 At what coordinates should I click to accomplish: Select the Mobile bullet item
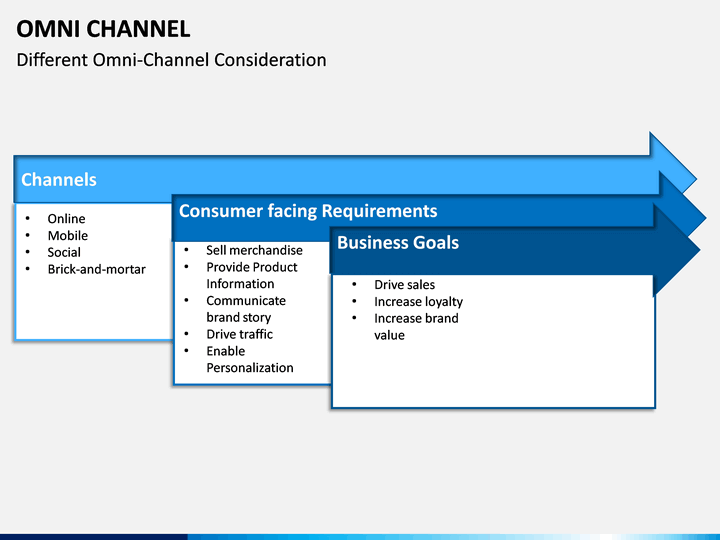pyautogui.click(x=68, y=236)
